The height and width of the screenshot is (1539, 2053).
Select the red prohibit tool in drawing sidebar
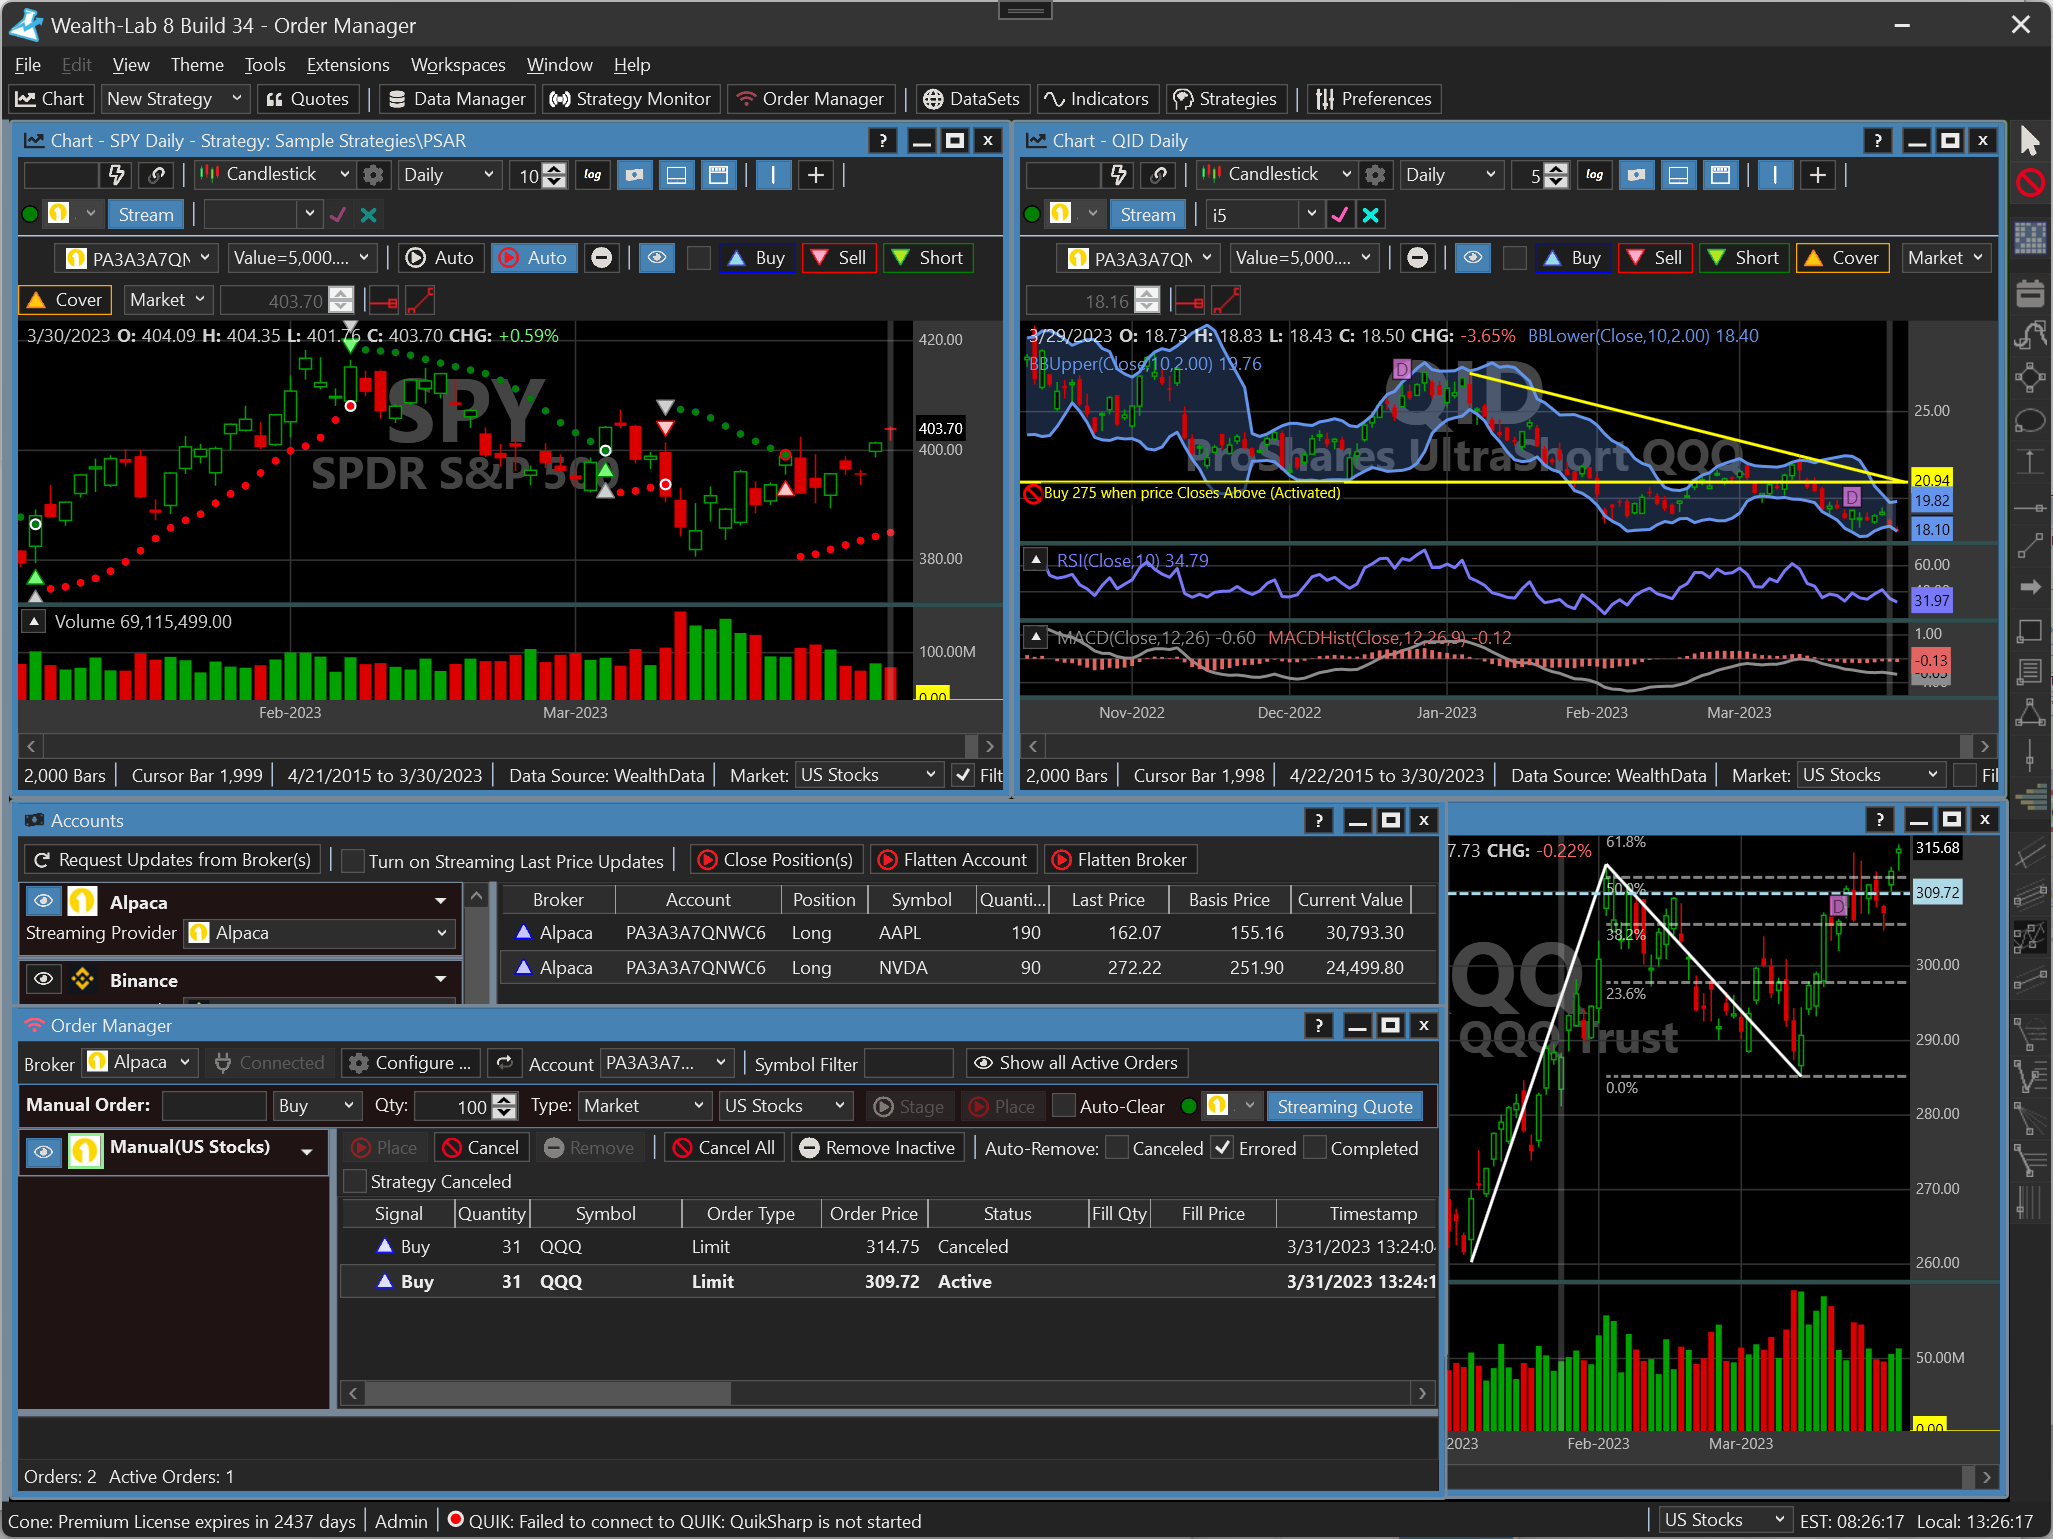coord(2029,183)
